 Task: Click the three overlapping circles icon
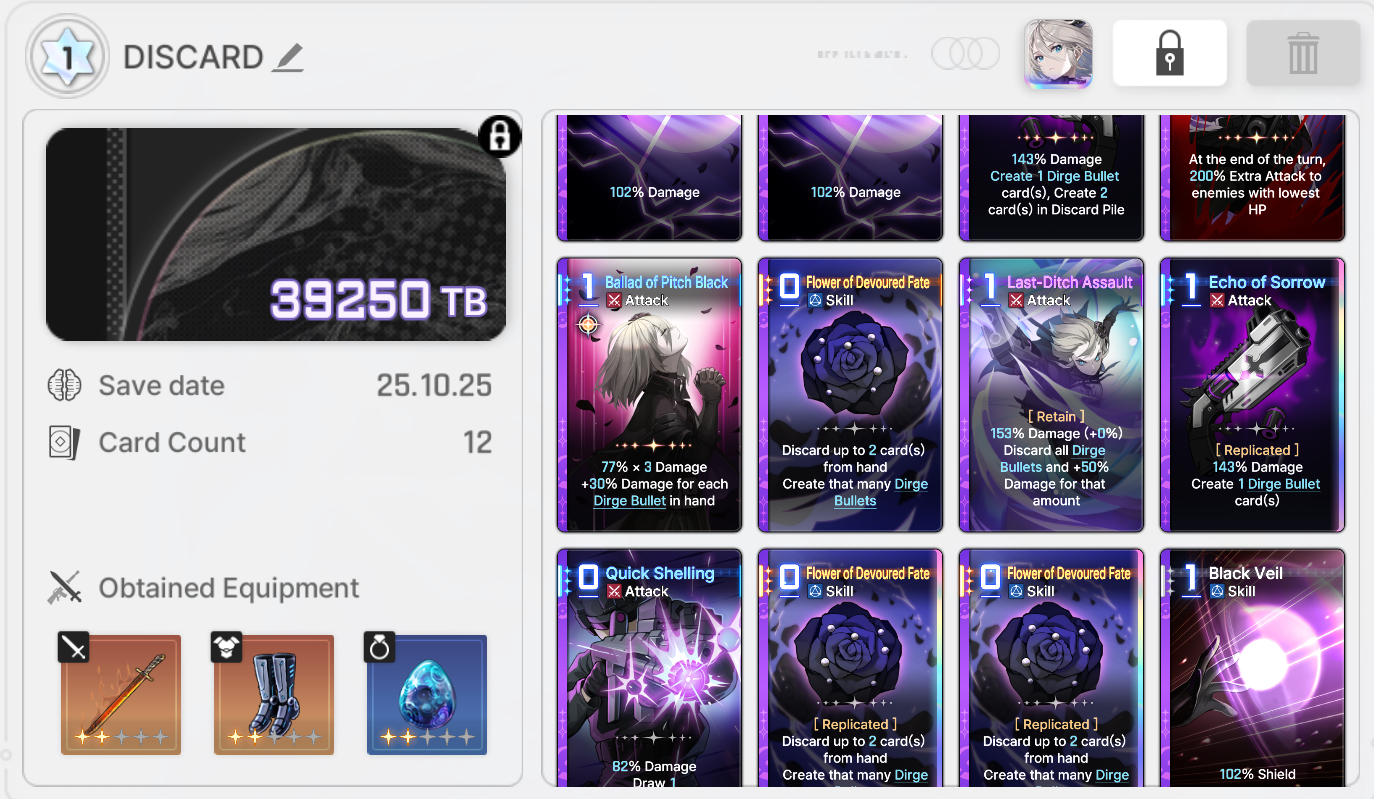click(965, 54)
